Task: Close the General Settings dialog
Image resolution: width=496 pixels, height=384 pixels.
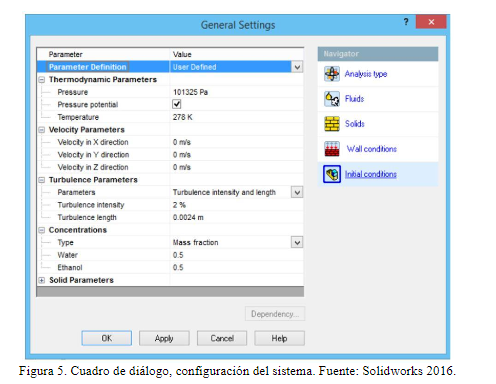Action: click(431, 22)
